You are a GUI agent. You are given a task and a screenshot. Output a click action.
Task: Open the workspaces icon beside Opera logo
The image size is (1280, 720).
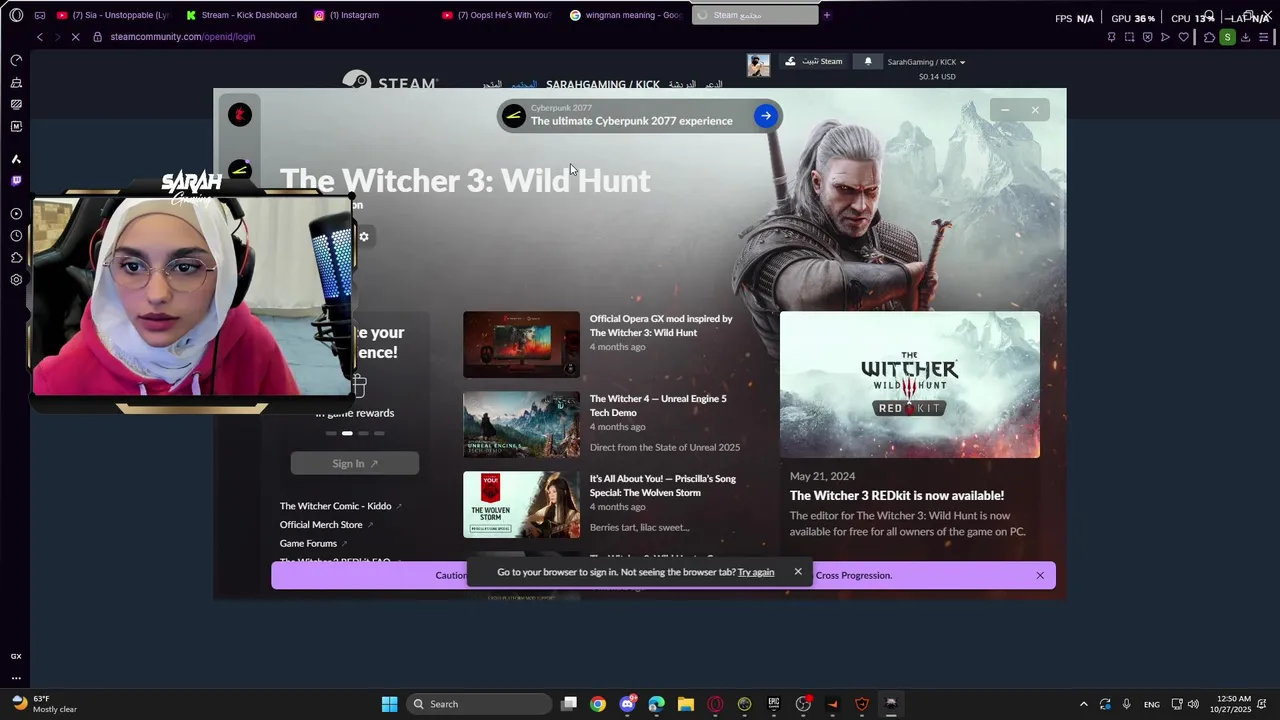[x=40, y=15]
